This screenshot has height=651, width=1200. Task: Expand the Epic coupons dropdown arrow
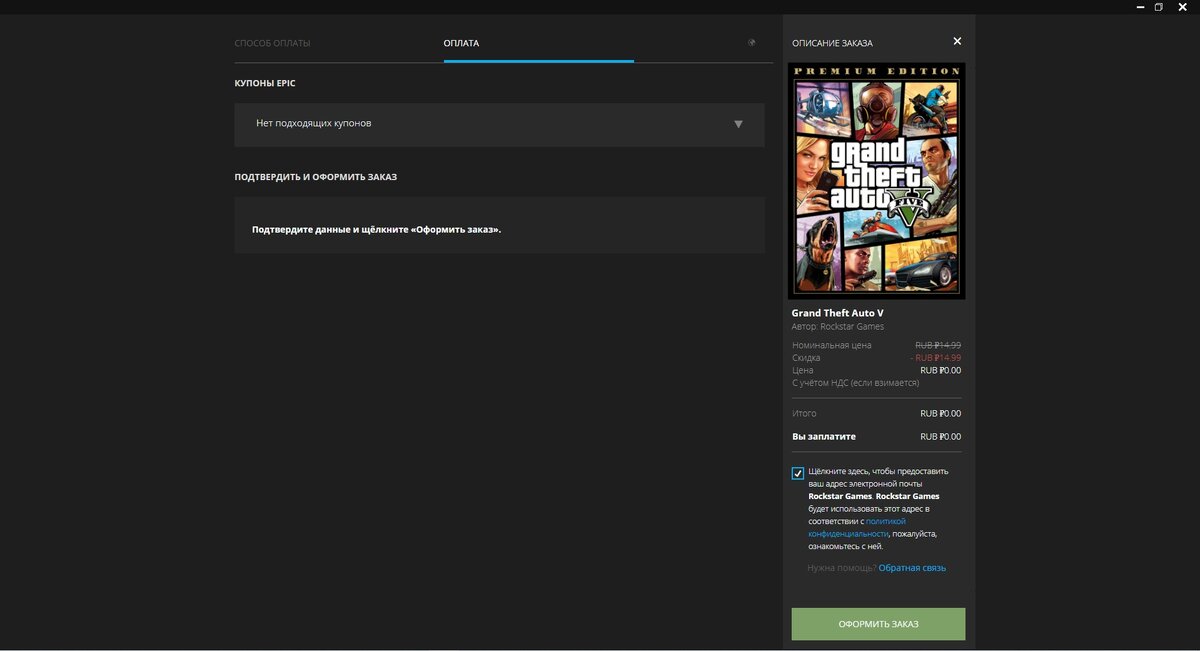coord(738,124)
